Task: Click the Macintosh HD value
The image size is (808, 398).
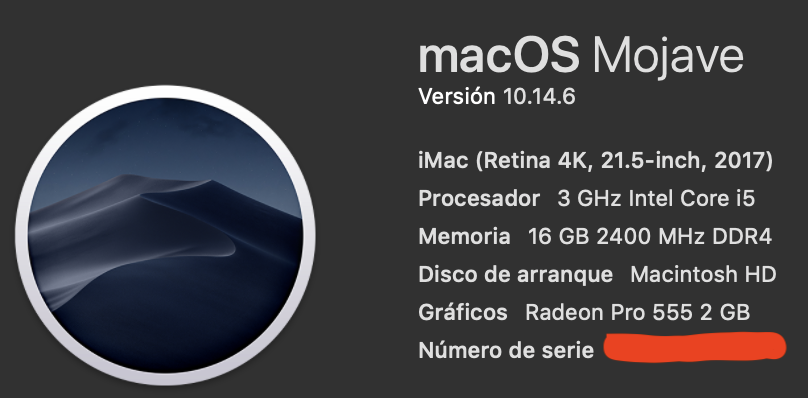Action: pyautogui.click(x=703, y=274)
